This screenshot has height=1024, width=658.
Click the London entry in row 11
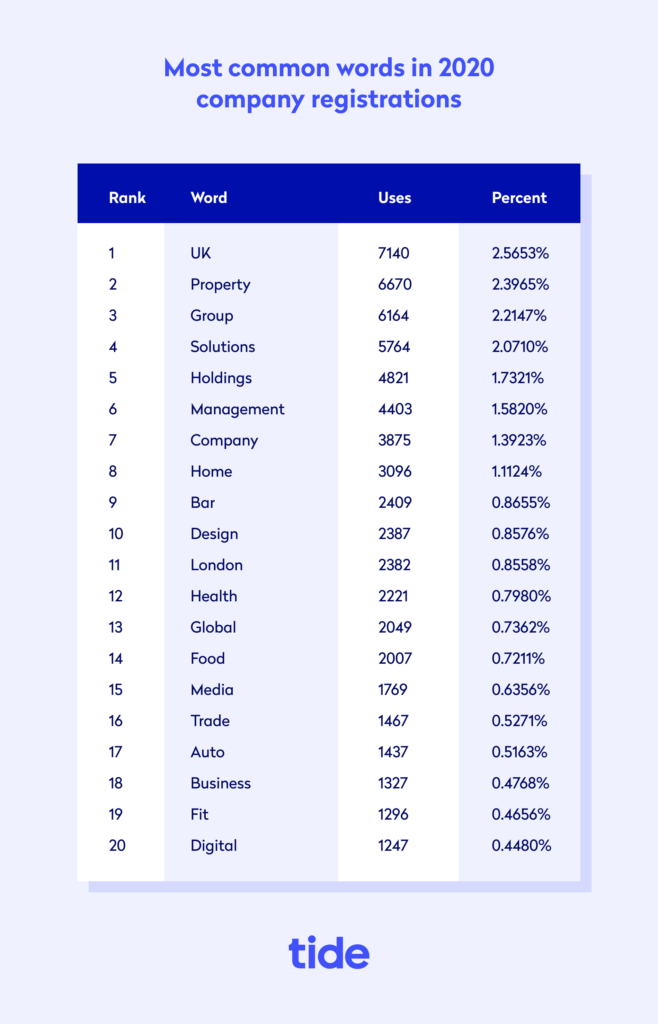pos(217,565)
